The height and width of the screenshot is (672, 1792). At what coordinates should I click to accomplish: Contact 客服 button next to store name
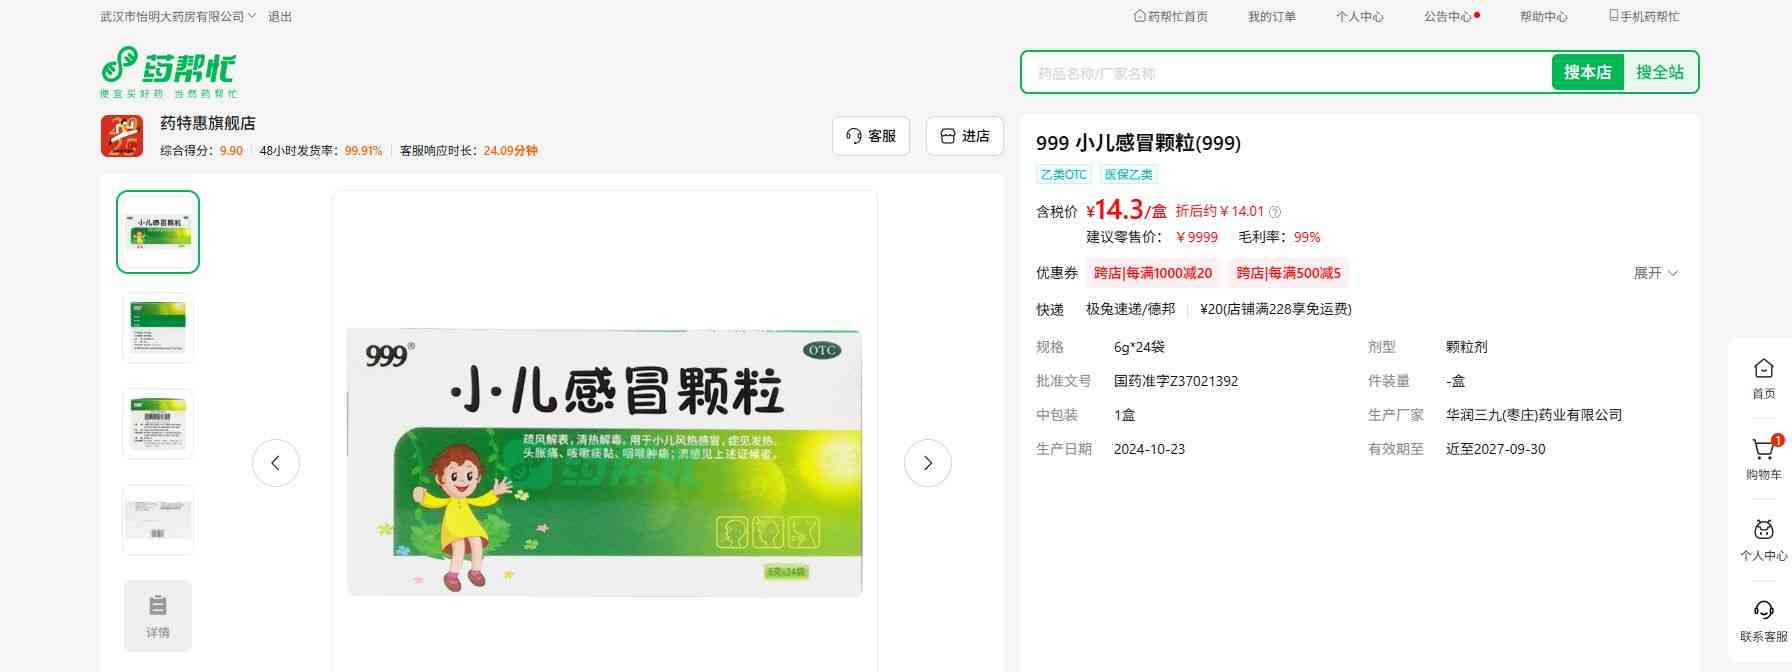(x=870, y=136)
